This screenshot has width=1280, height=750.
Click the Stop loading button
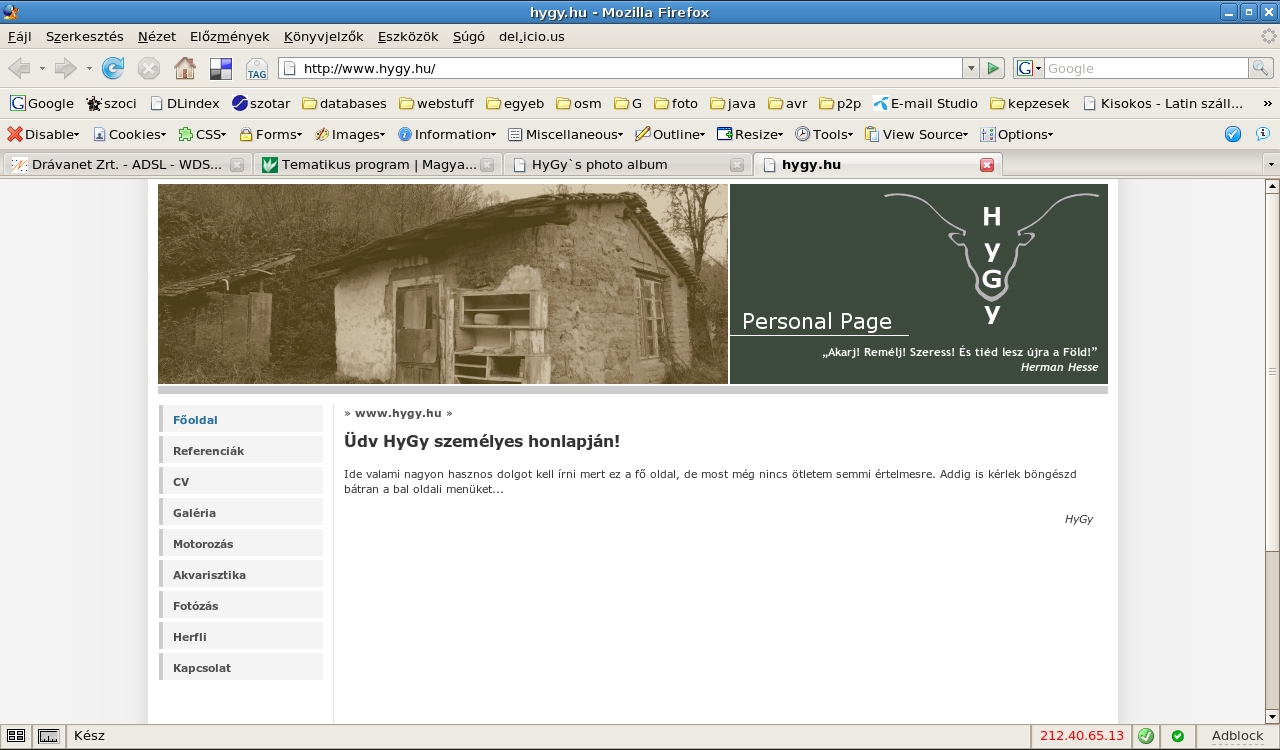[149, 68]
